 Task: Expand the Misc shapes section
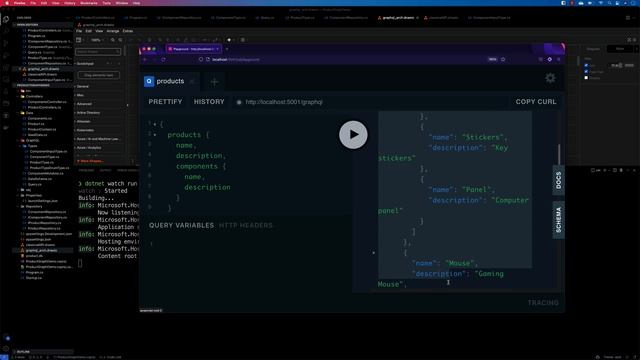pos(80,95)
